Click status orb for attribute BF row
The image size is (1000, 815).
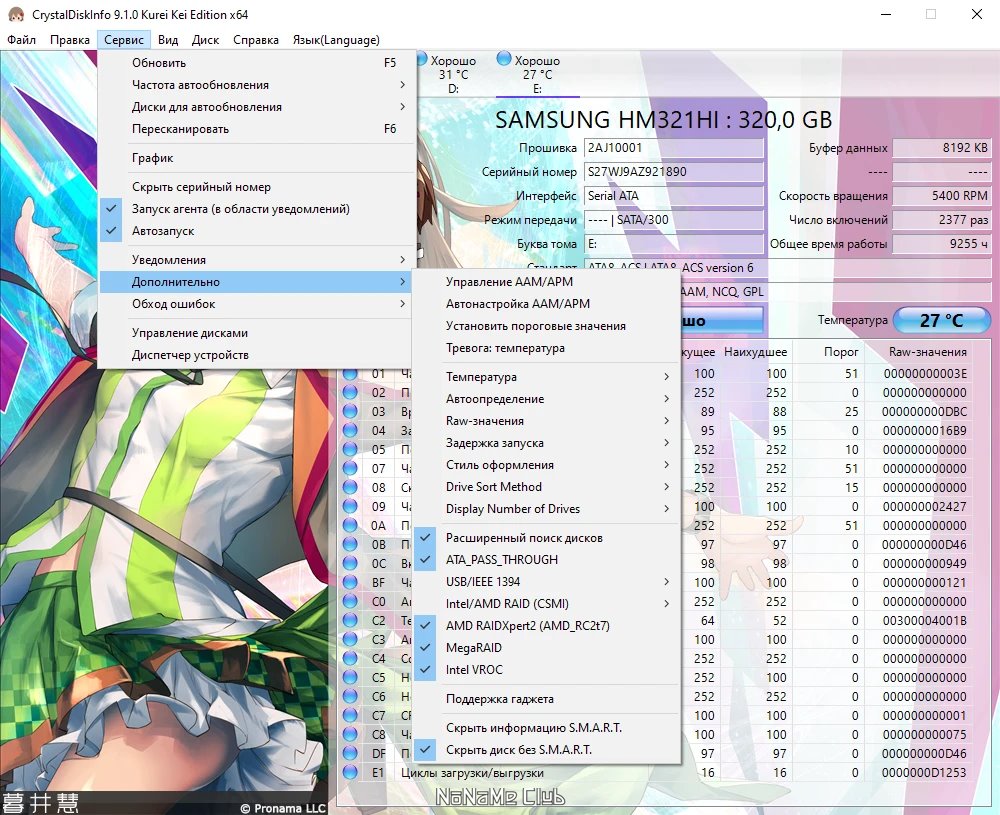click(350, 582)
